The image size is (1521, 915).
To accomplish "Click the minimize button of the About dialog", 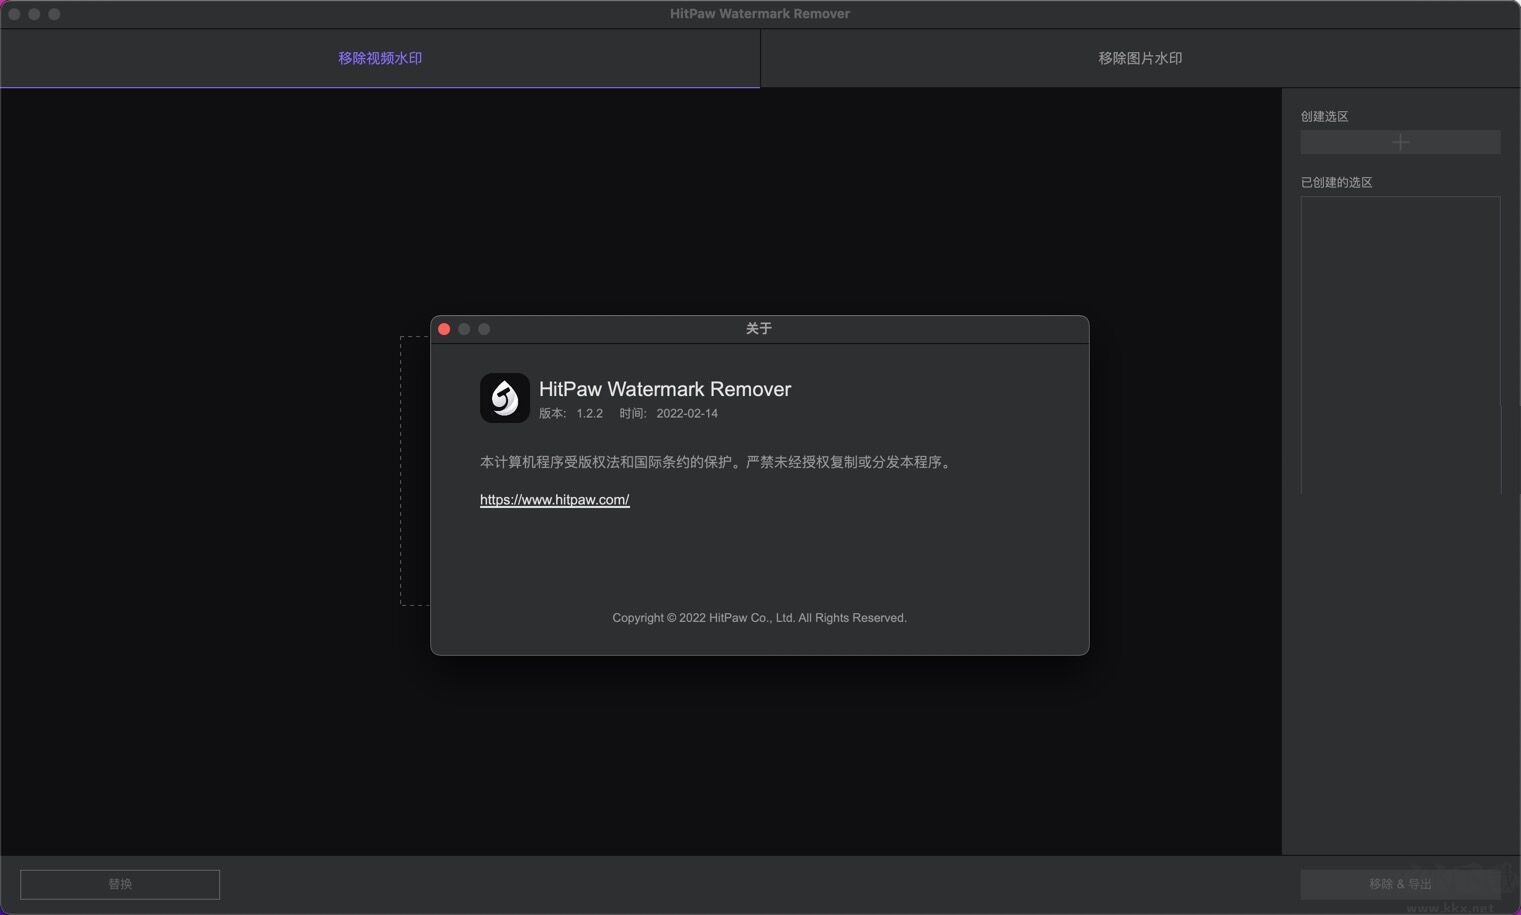I will [x=464, y=328].
